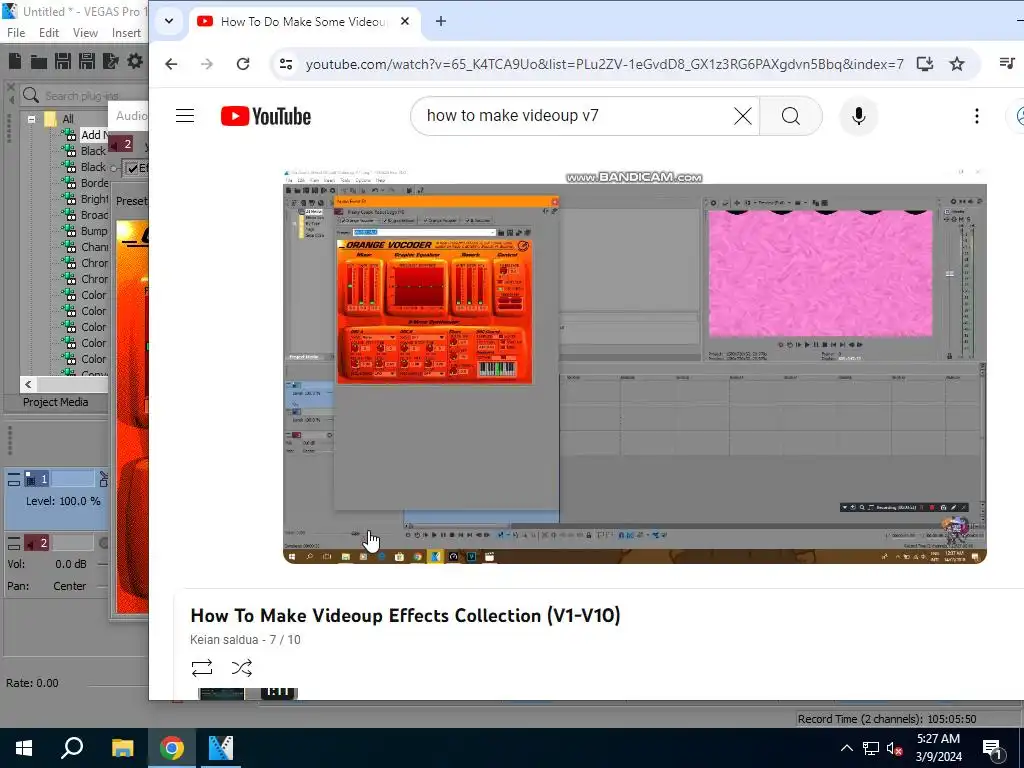Click the Render As icon in VEGAS toolbar
The width and height of the screenshot is (1024, 768).
pos(111,61)
